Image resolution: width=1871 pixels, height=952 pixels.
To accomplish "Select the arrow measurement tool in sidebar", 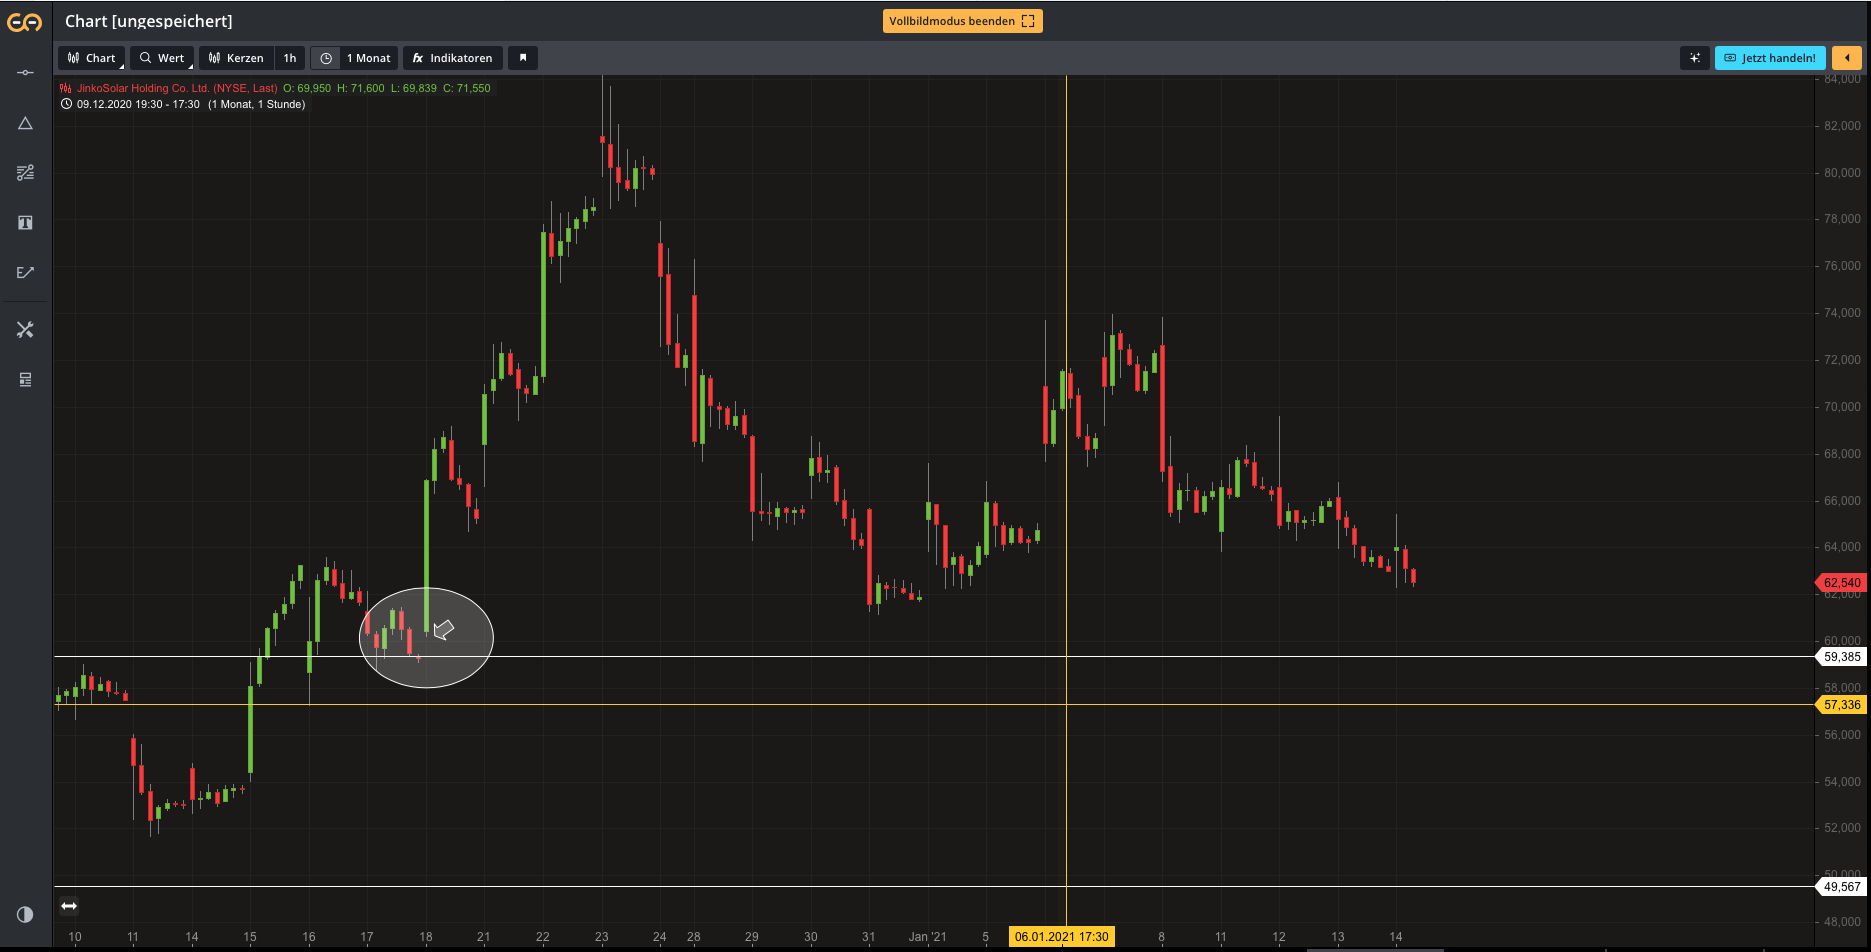I will [26, 272].
